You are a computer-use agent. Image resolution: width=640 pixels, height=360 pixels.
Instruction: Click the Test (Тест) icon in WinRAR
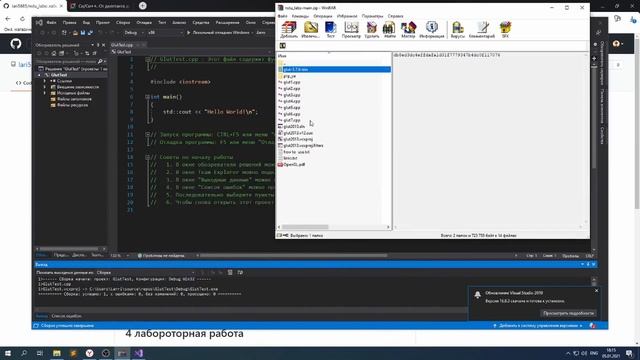[x=330, y=28]
